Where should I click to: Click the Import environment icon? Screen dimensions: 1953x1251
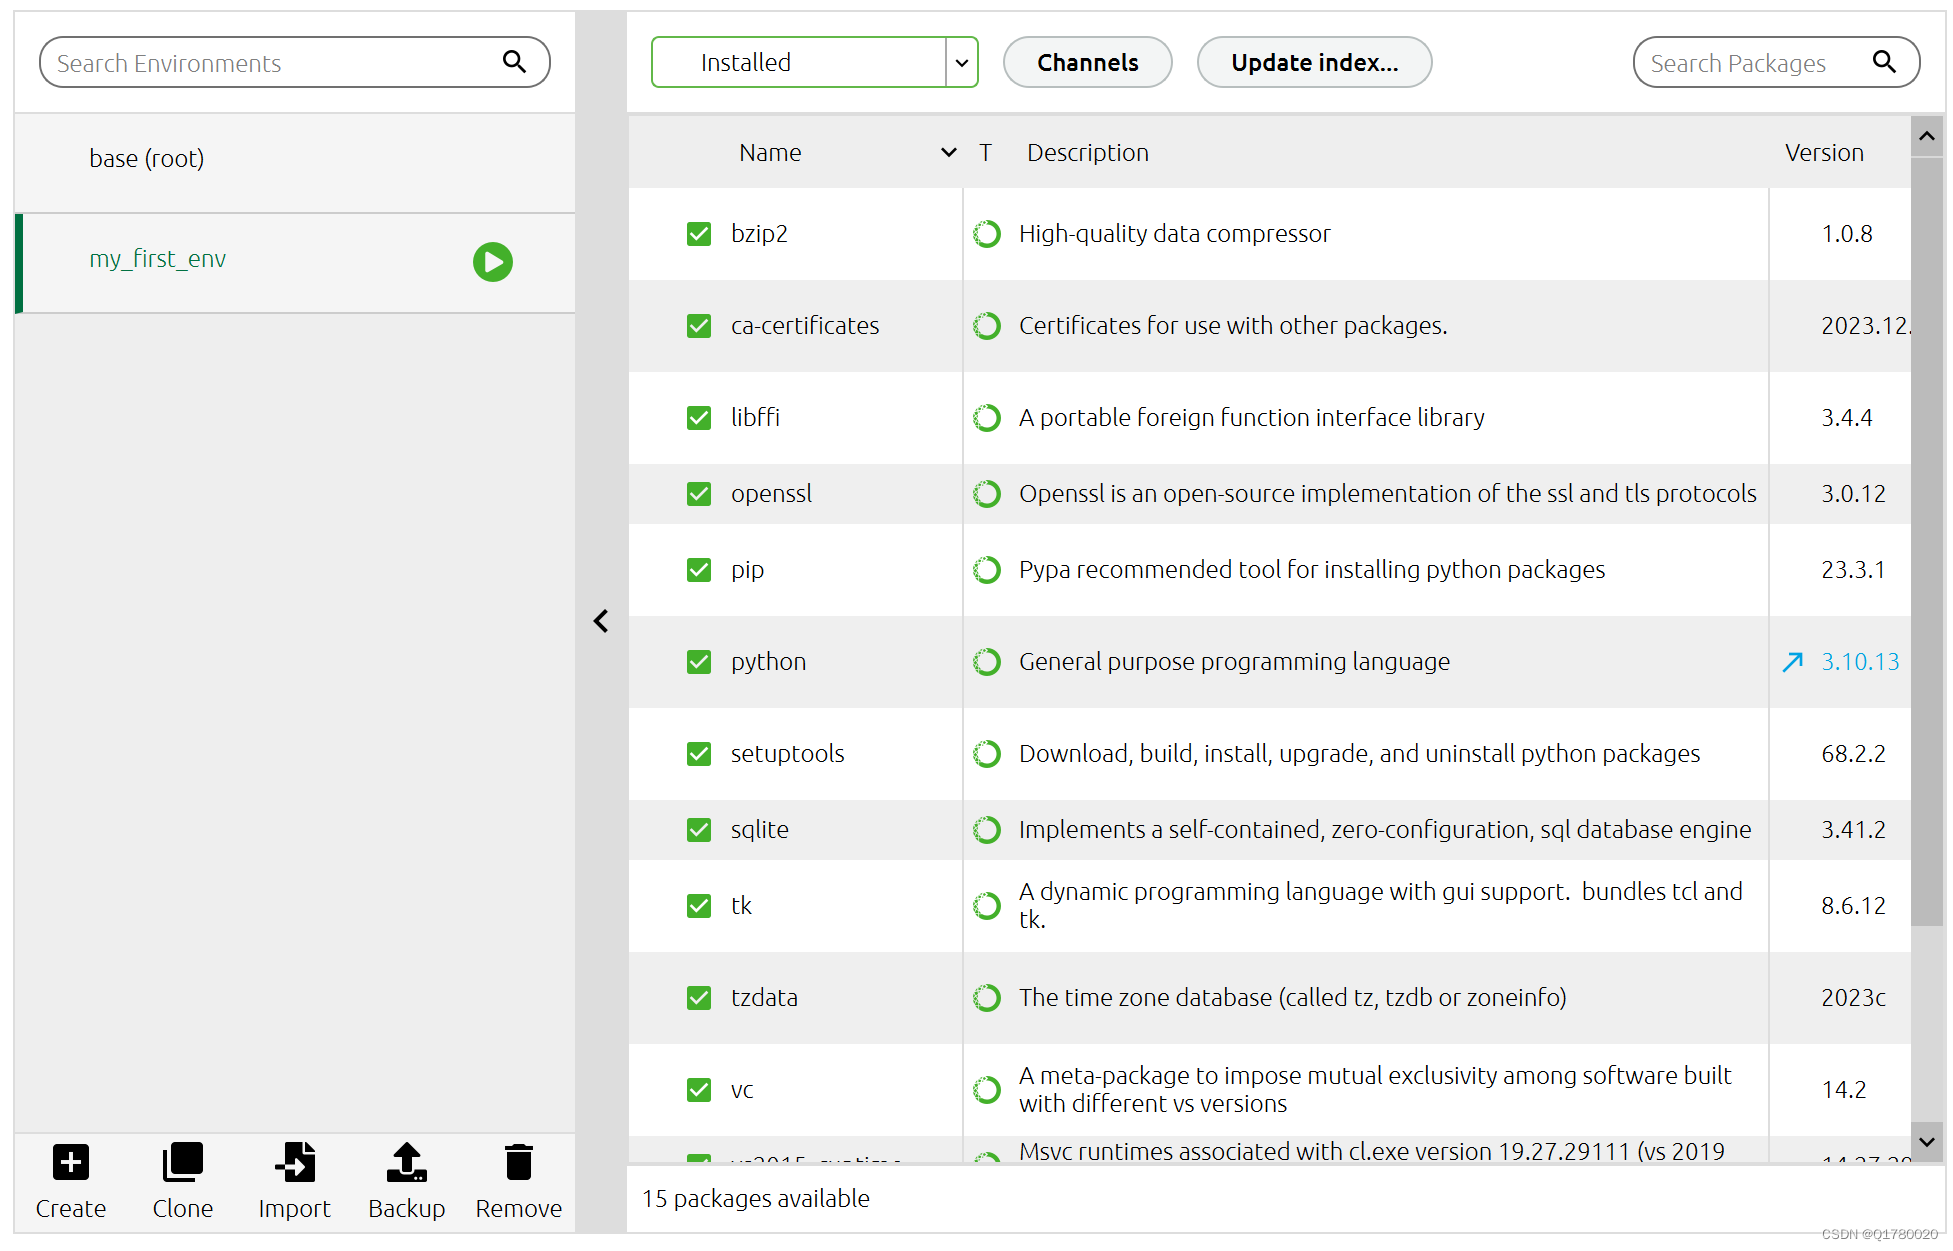(x=295, y=1162)
